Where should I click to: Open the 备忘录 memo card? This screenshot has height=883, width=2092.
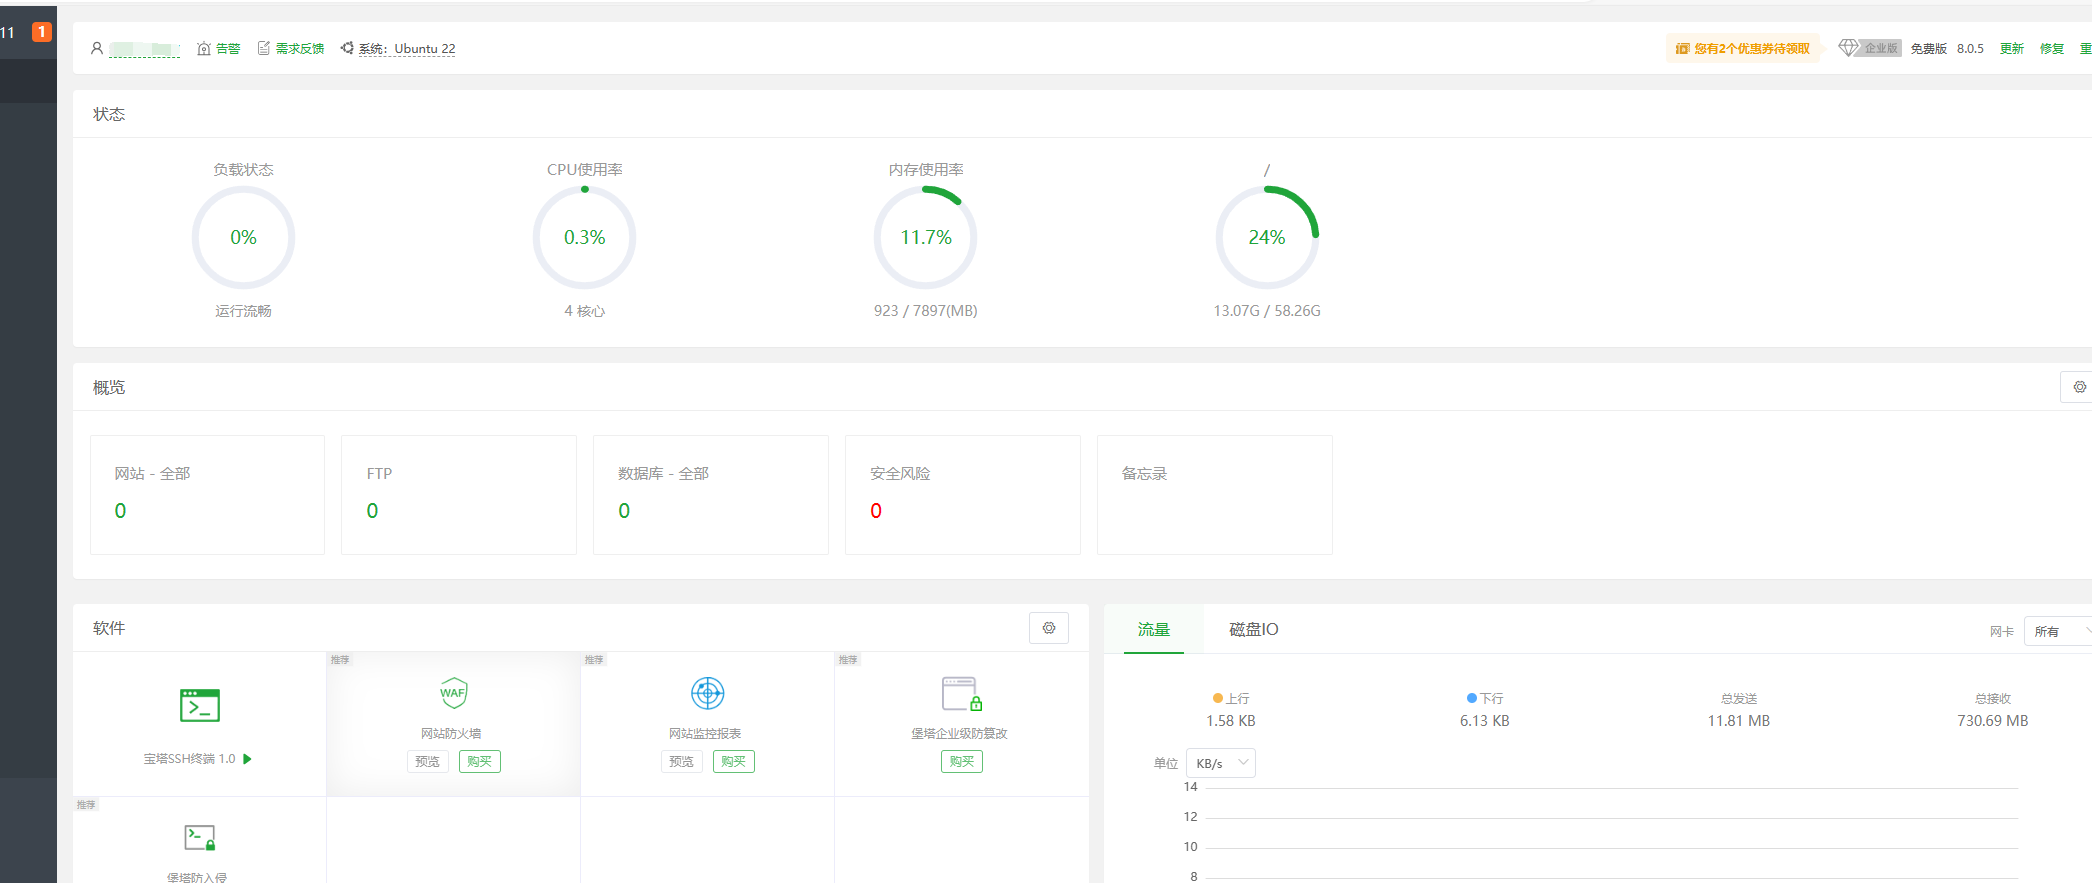coord(1215,494)
